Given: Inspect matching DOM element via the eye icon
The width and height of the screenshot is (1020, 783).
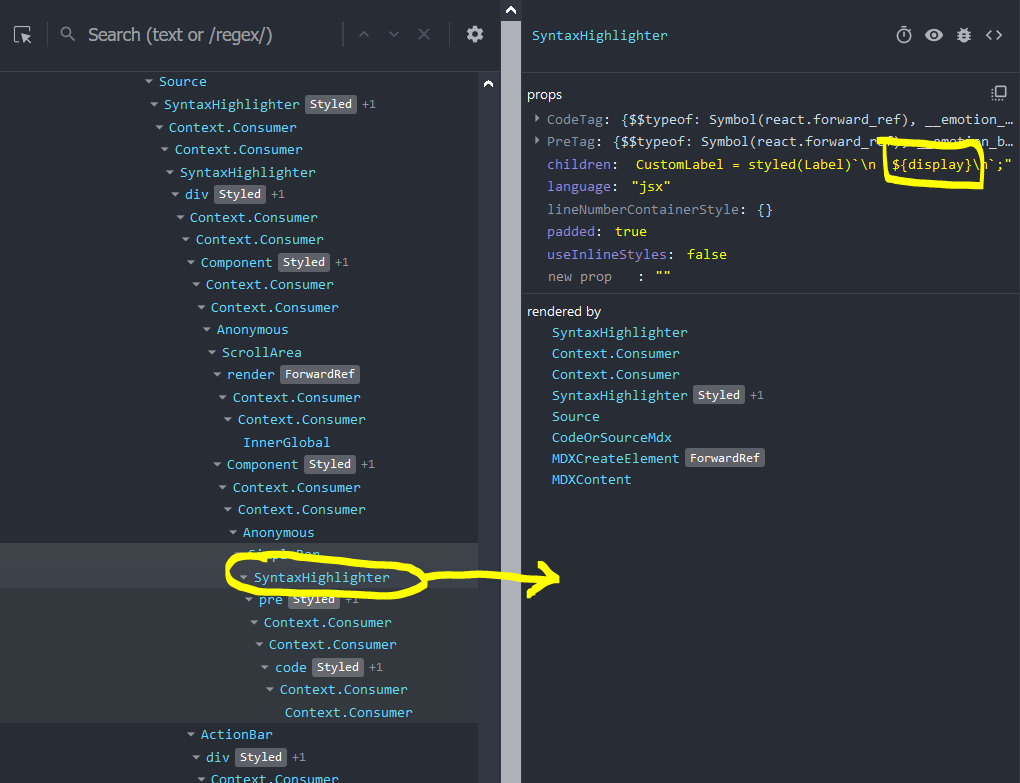Looking at the screenshot, I should (x=933, y=34).
